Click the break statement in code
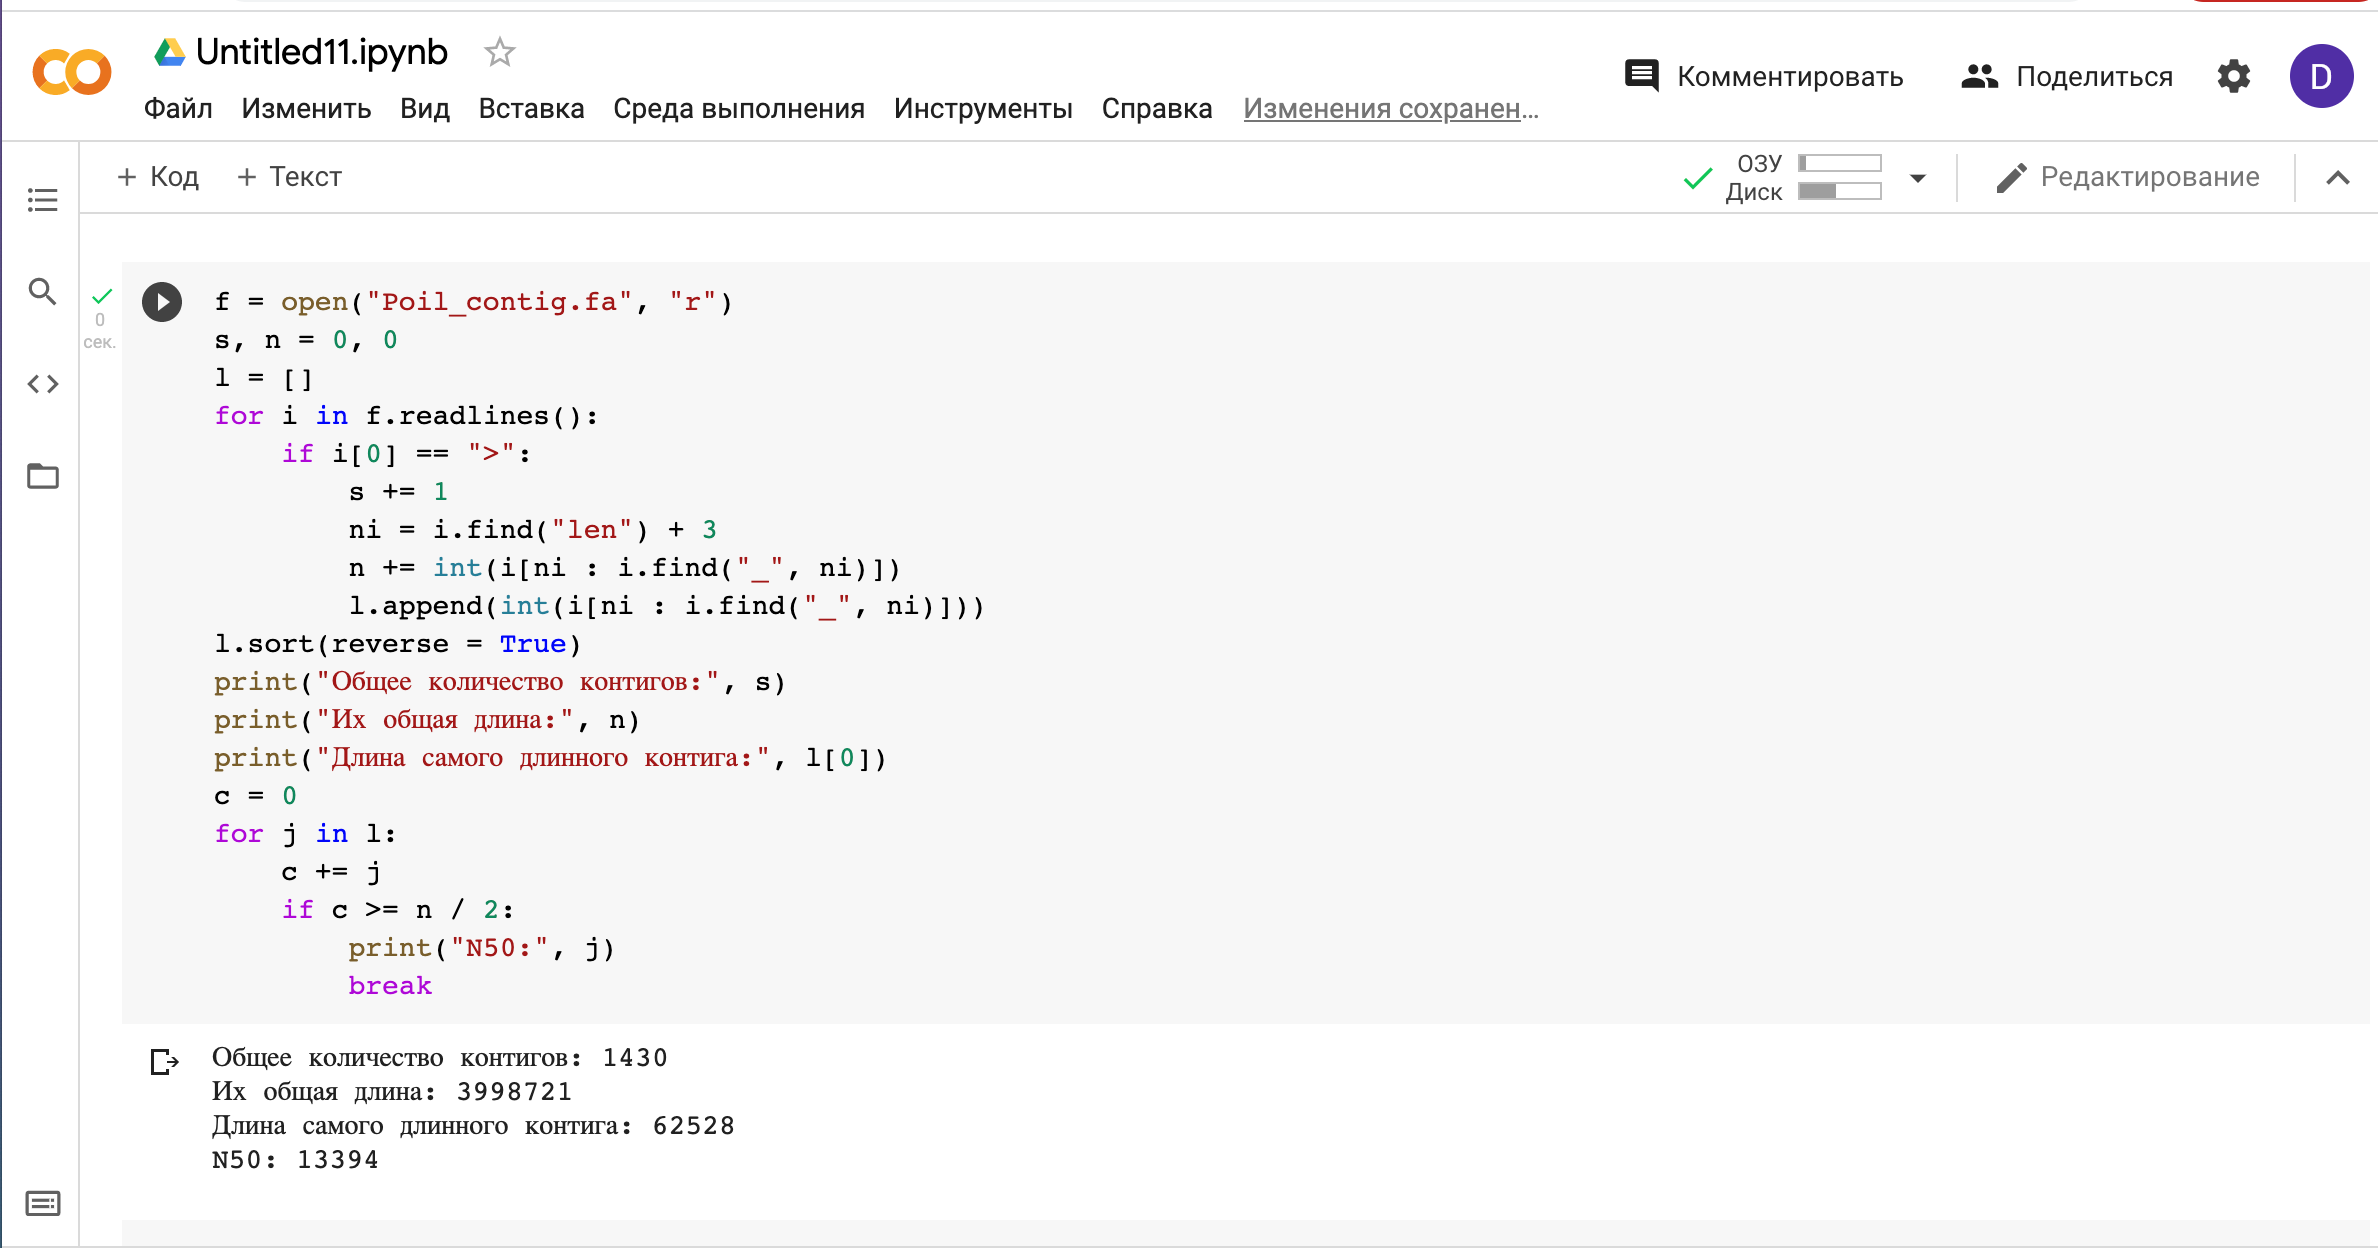 (x=390, y=986)
